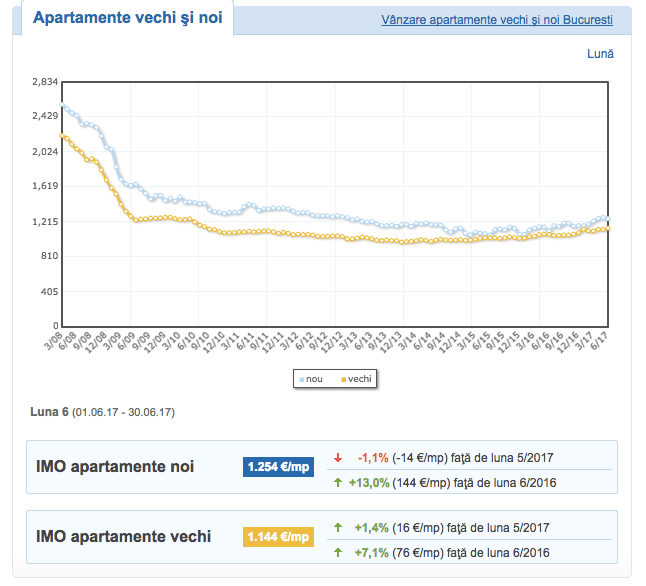Click first blue data point at 3/08

click(62, 105)
